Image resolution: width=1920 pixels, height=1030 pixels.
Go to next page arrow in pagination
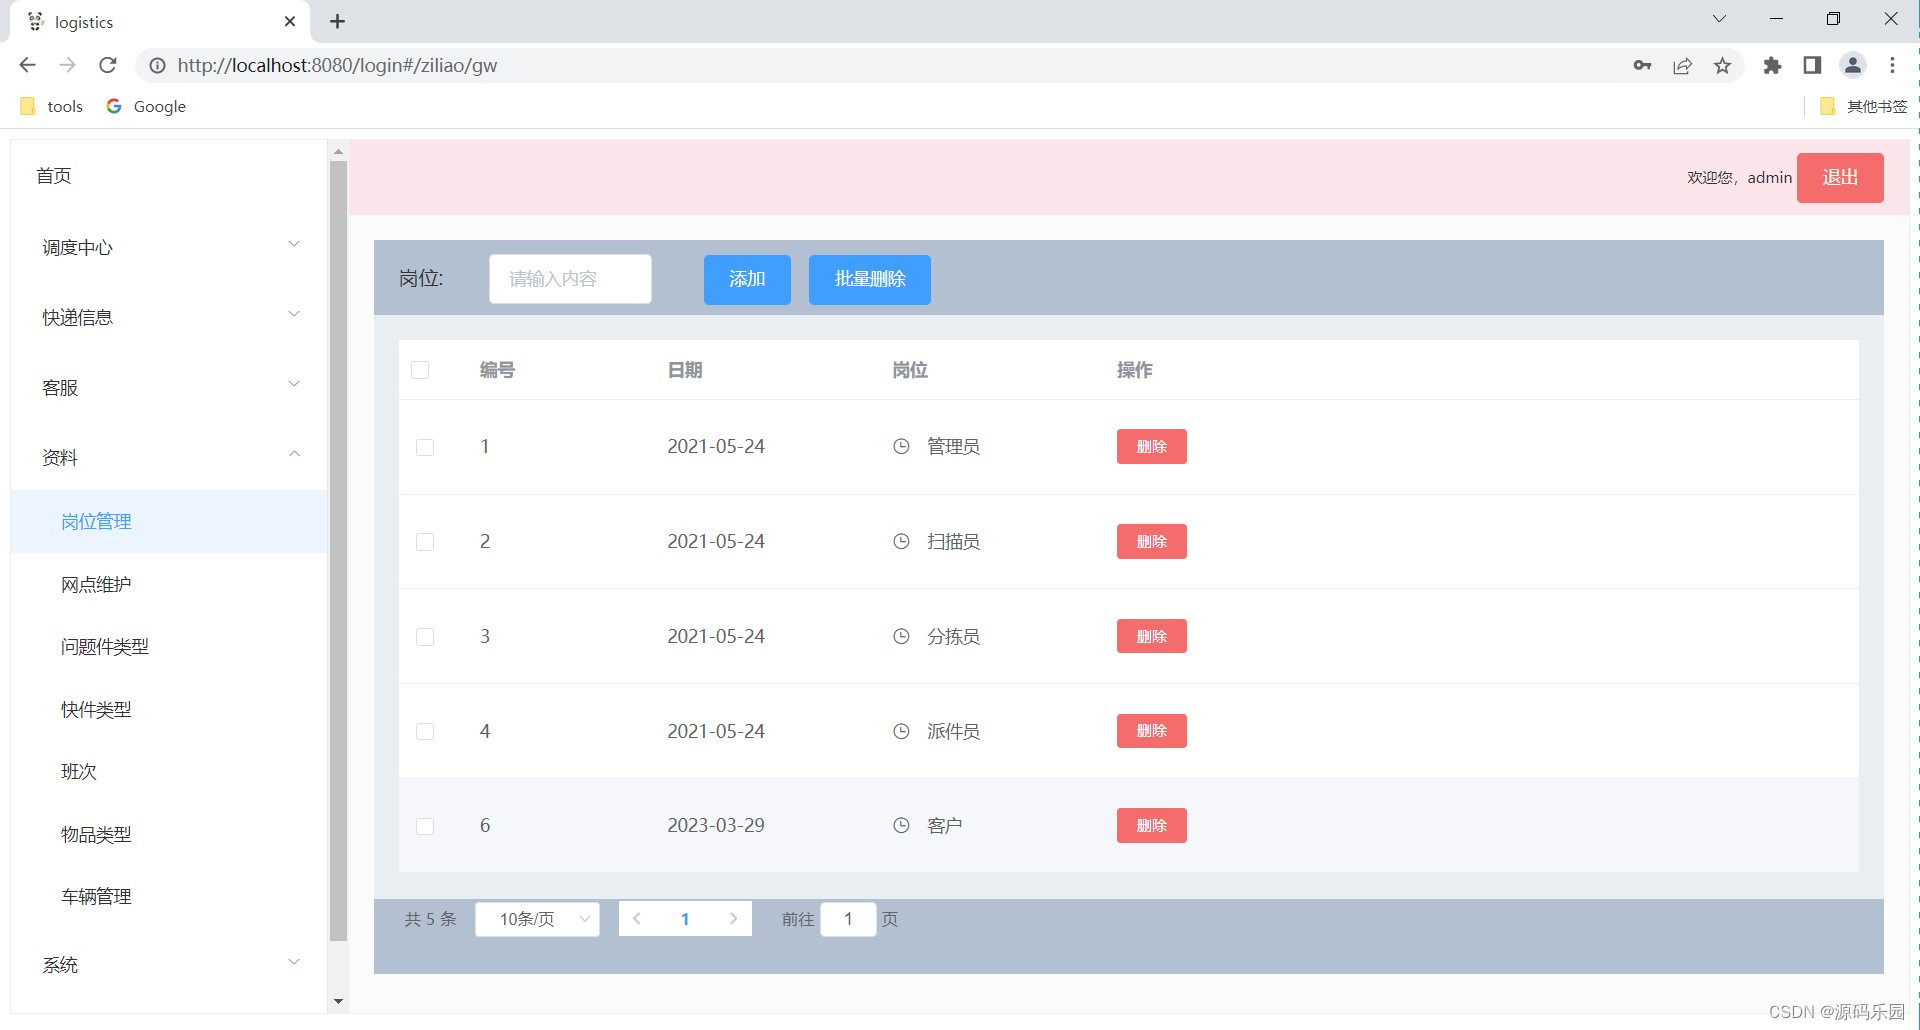pos(733,919)
